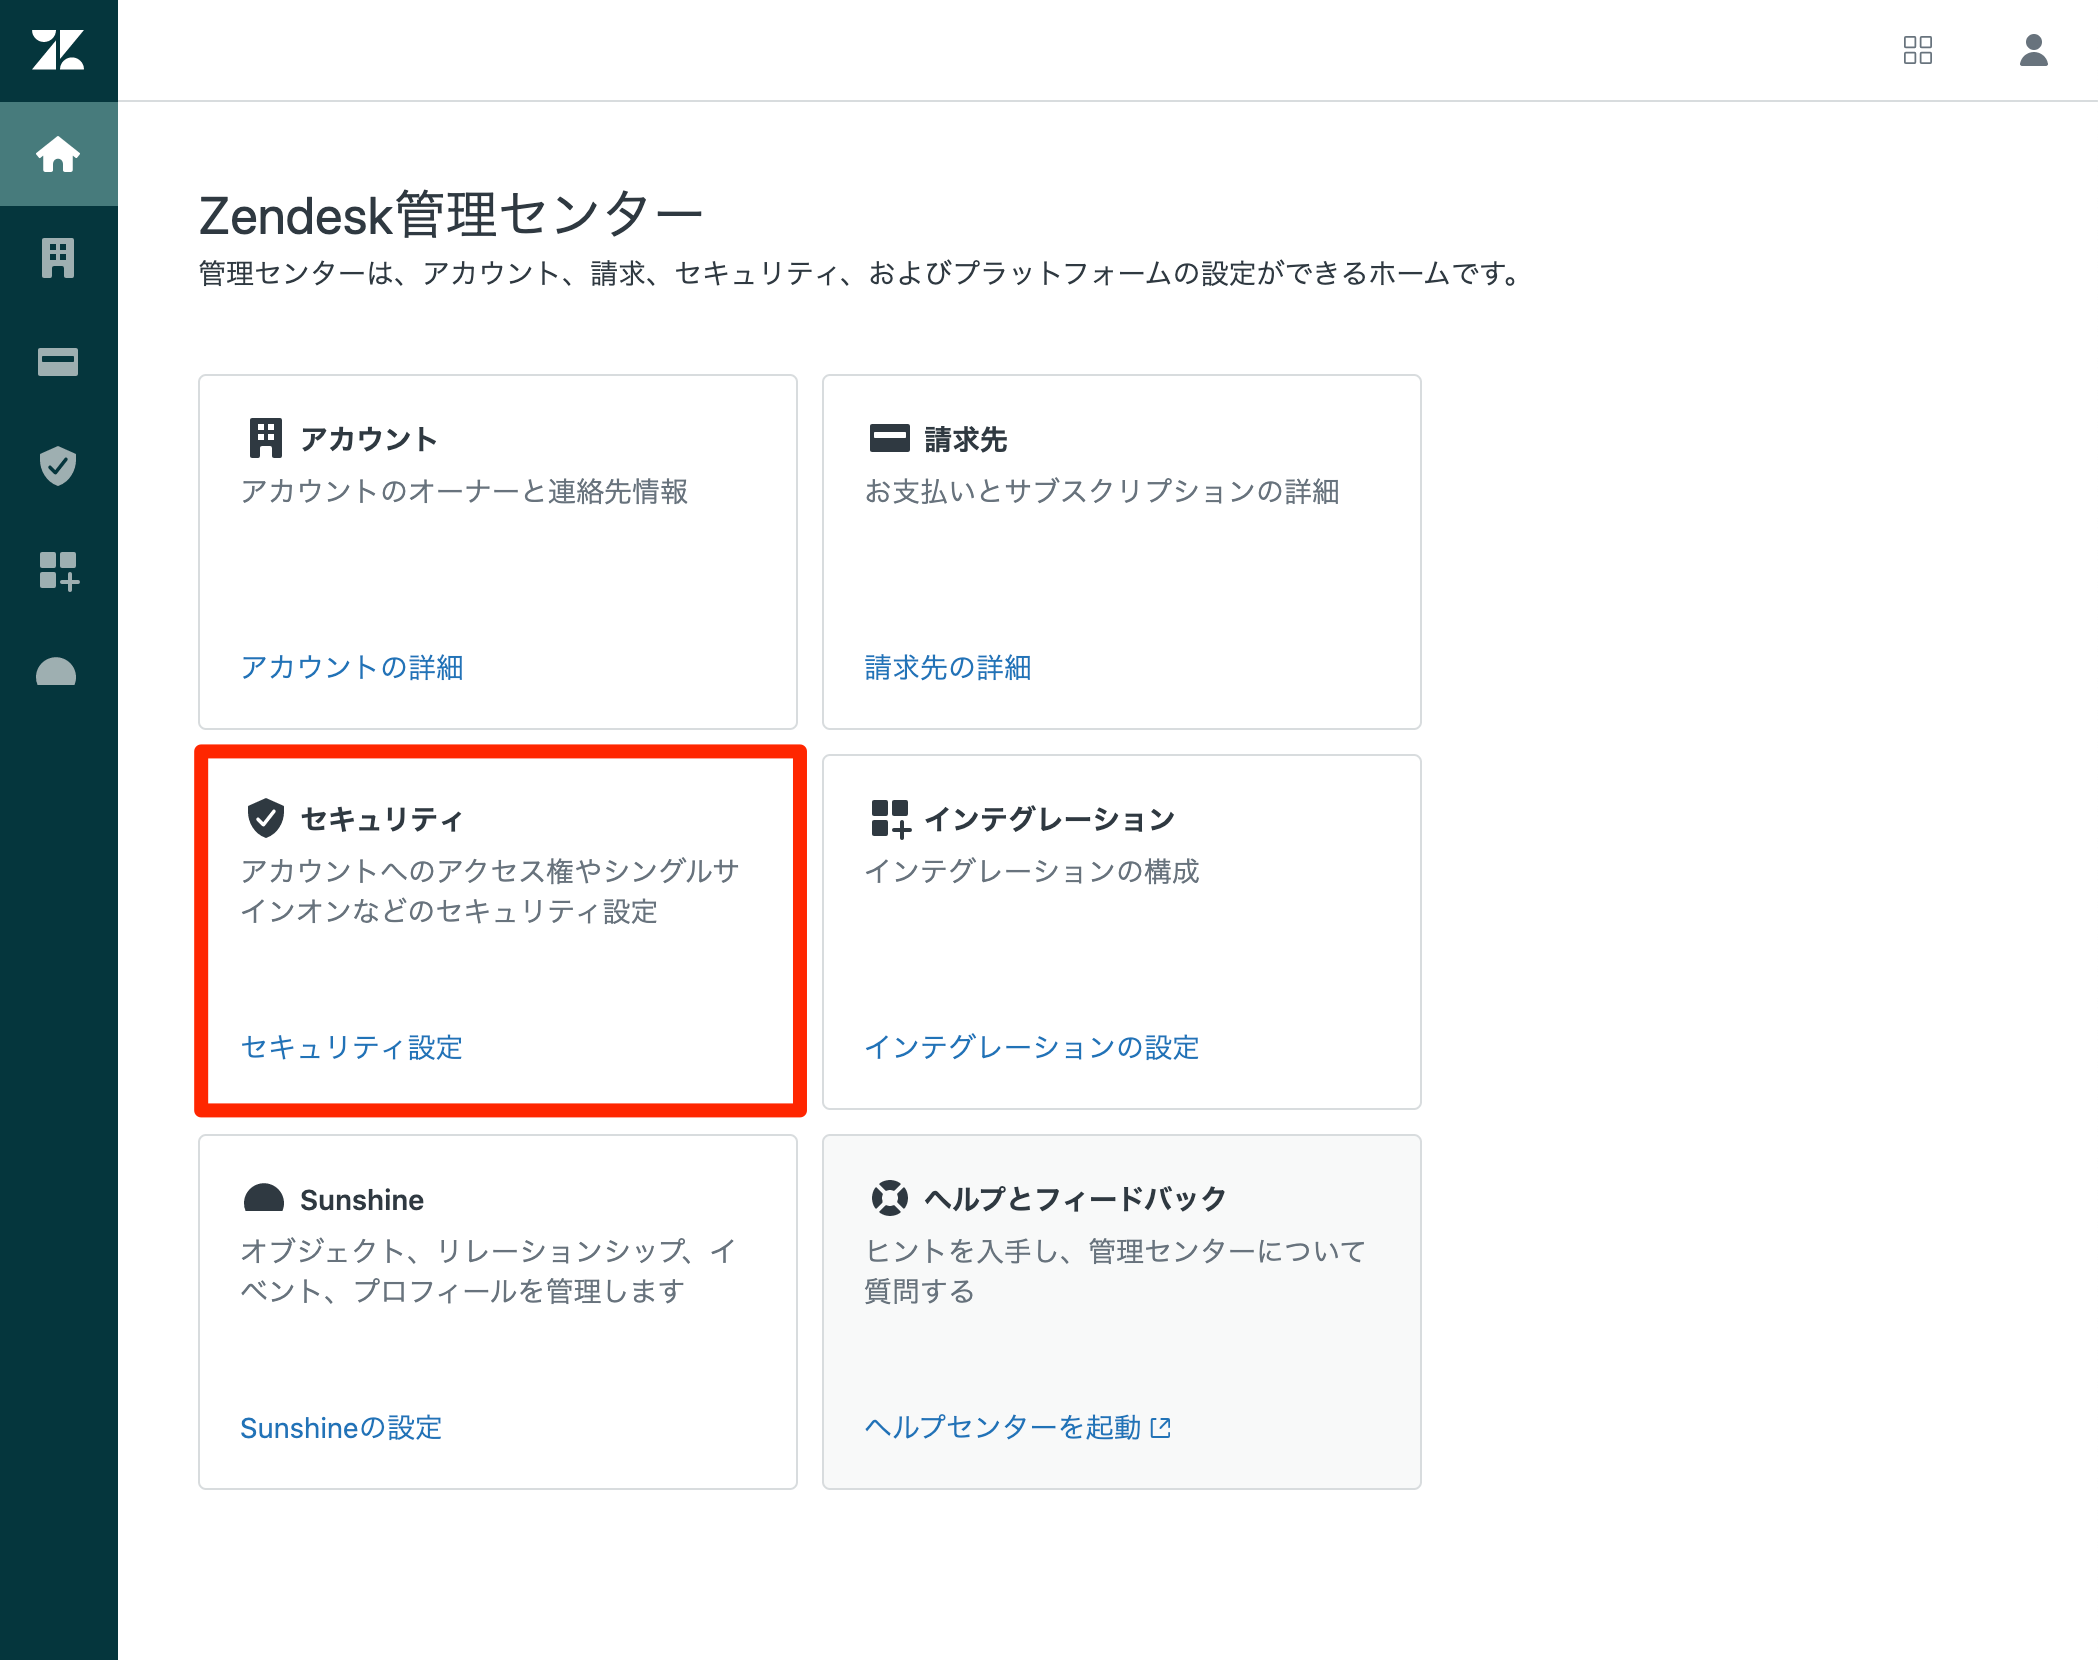The image size is (2098, 1660).
Task: Click the Sunshine card description about オブジェクト
Action: coord(488,1271)
